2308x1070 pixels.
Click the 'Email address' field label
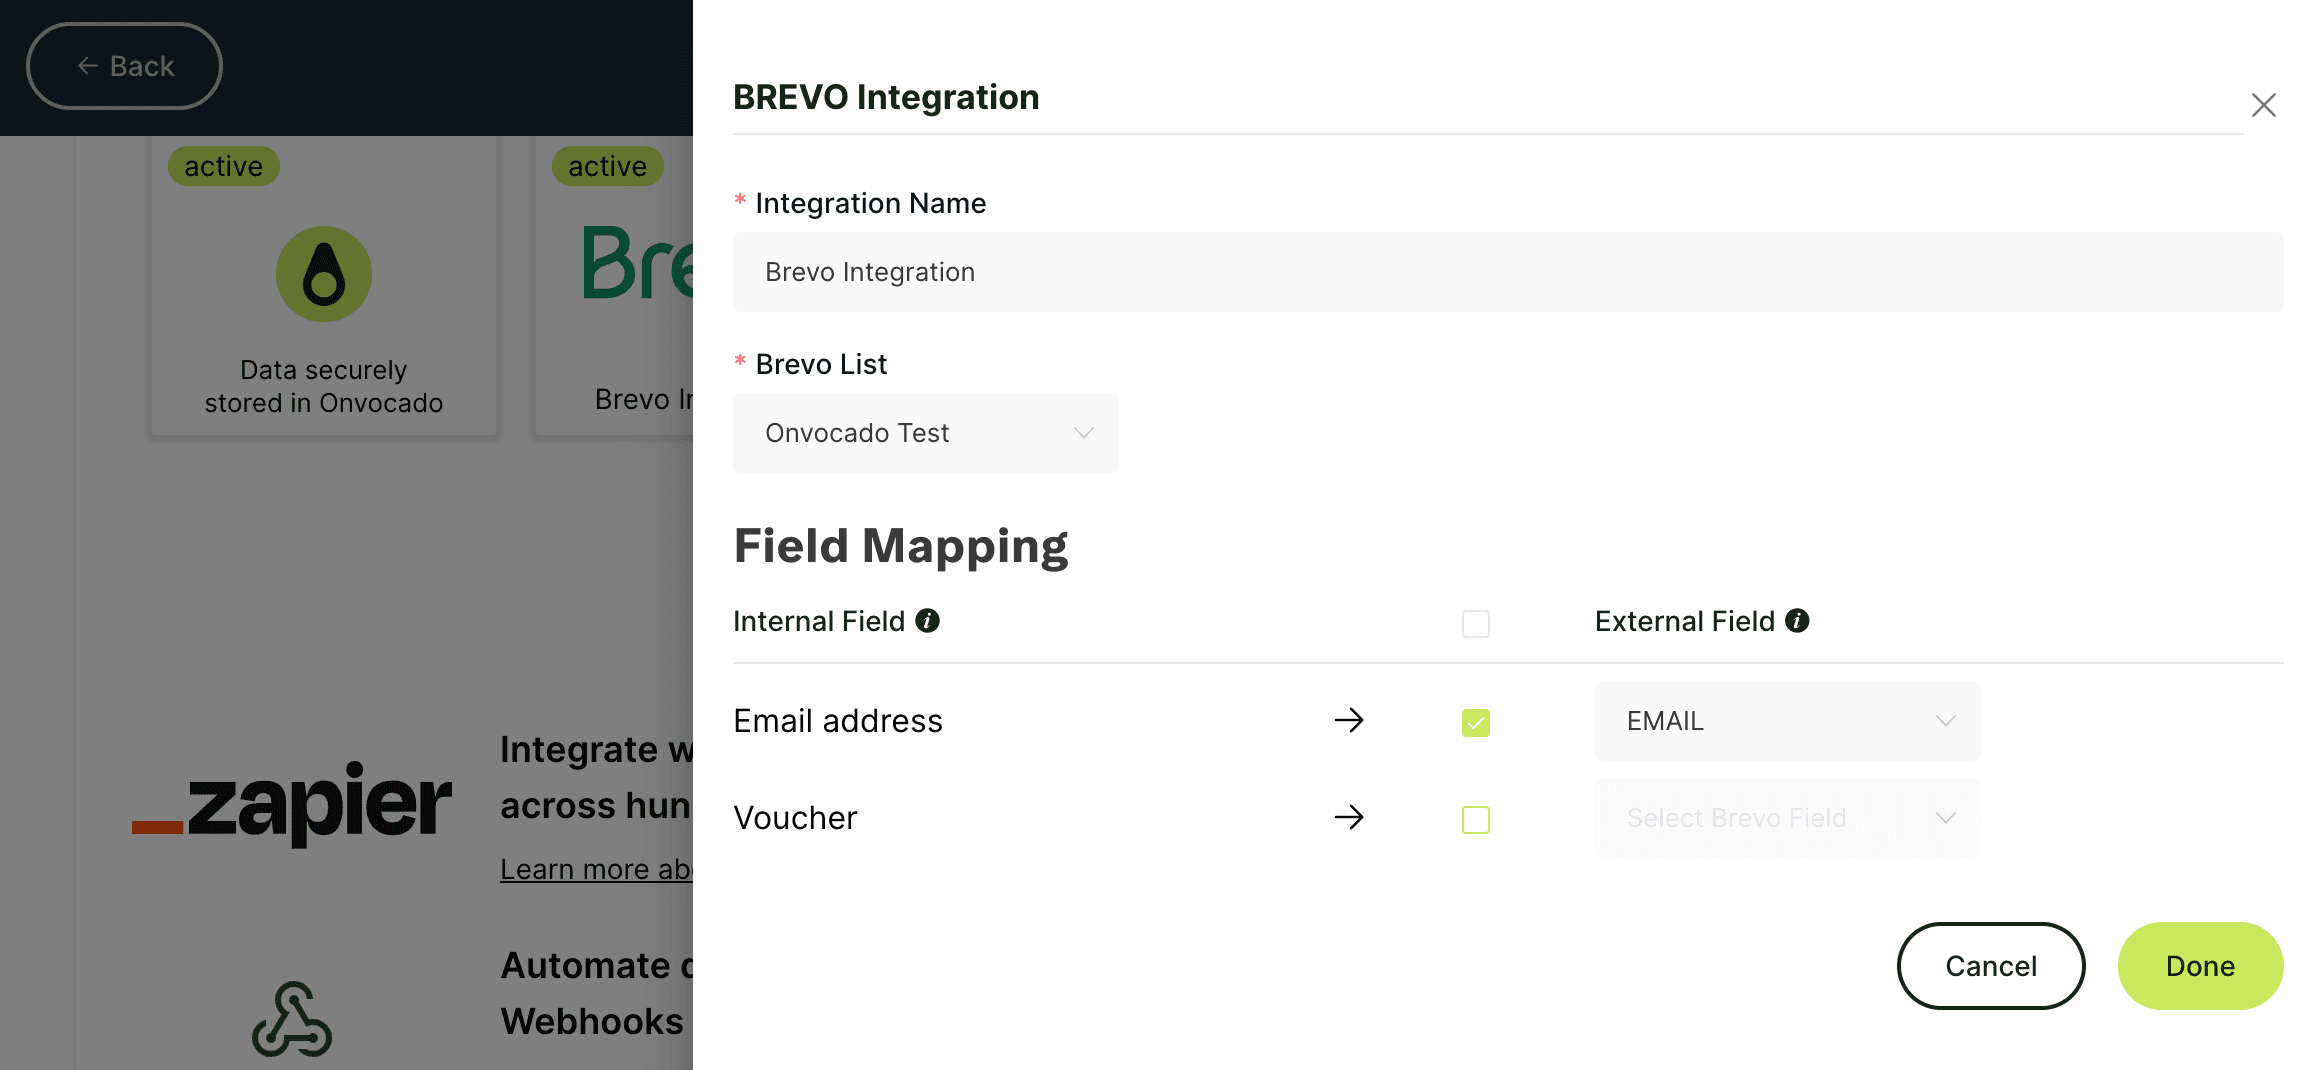(838, 721)
